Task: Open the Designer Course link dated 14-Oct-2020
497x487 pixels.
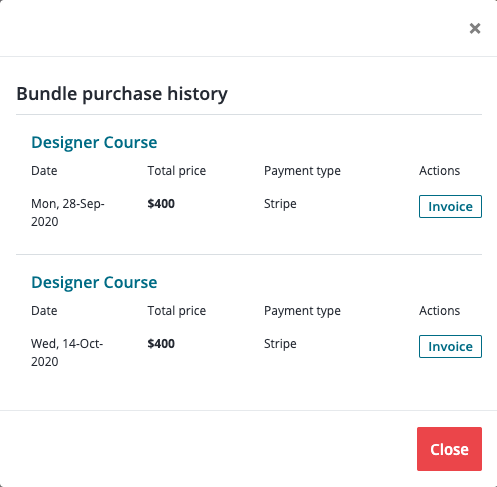Action: (94, 283)
